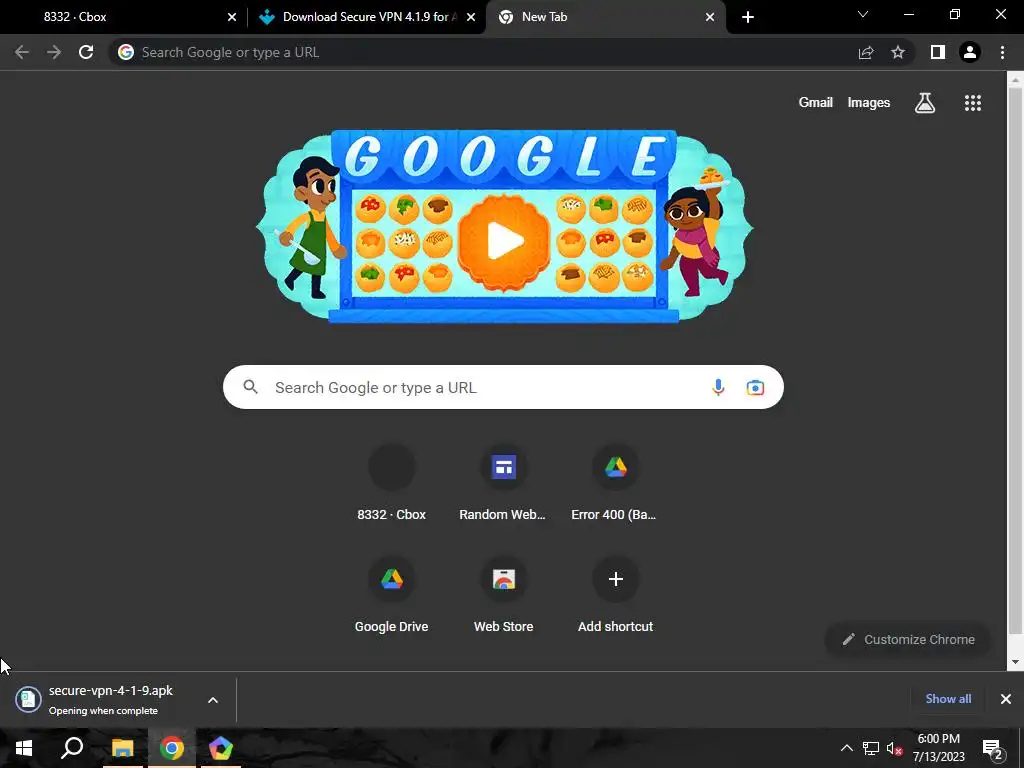Open the Search Labs flask icon
The image size is (1024, 768).
point(925,103)
